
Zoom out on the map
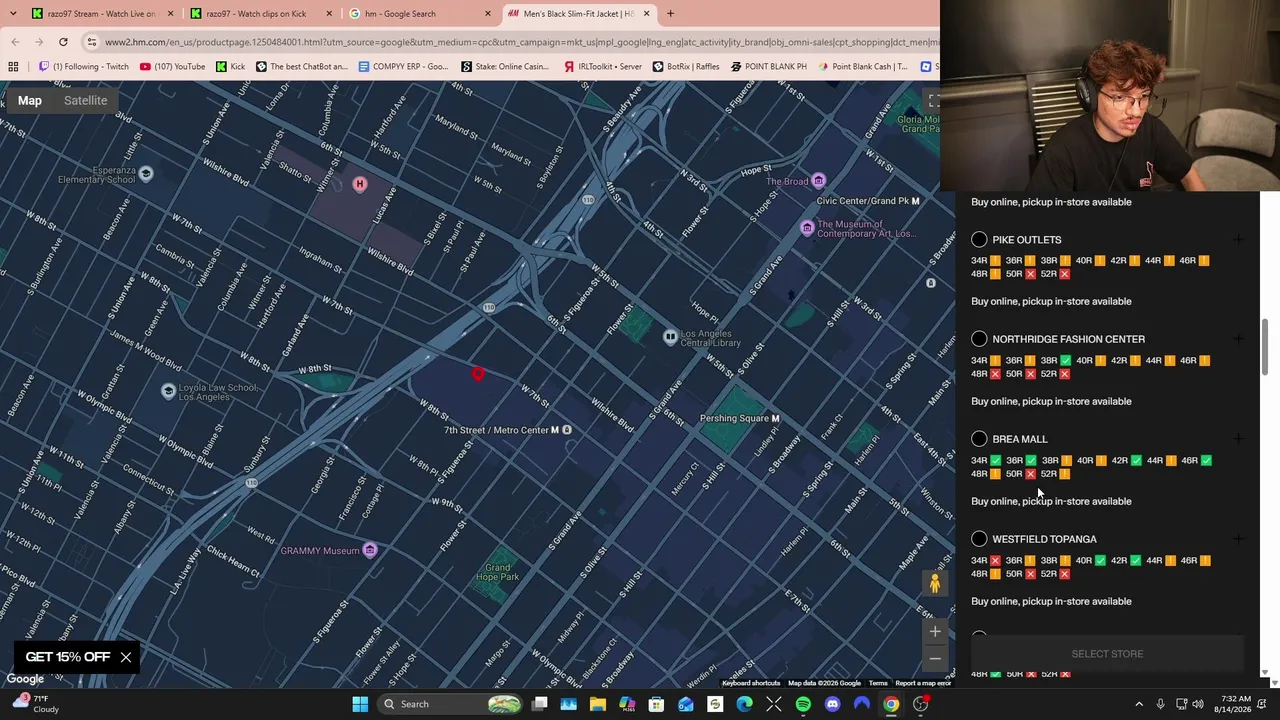click(935, 657)
